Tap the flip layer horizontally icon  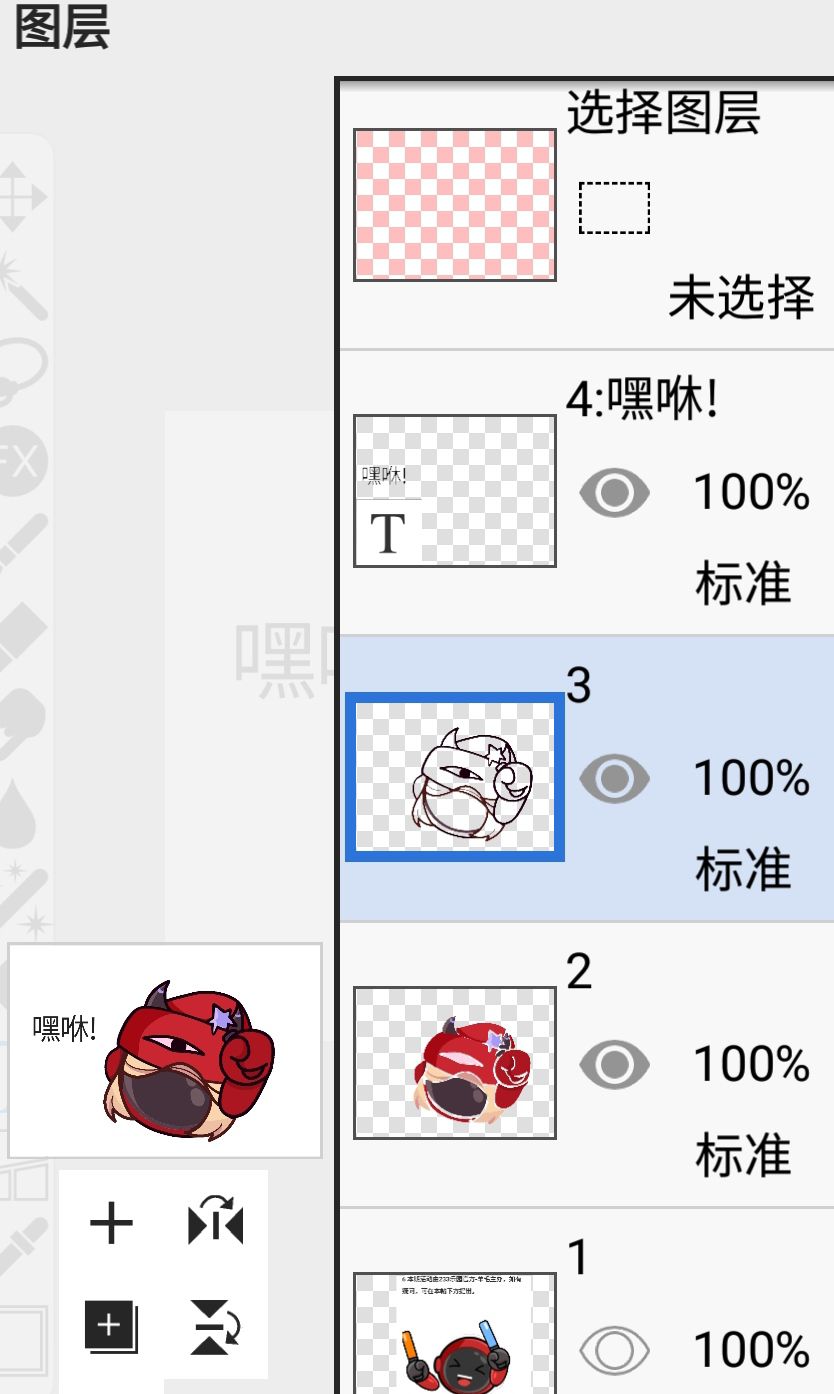pyautogui.click(x=216, y=1223)
